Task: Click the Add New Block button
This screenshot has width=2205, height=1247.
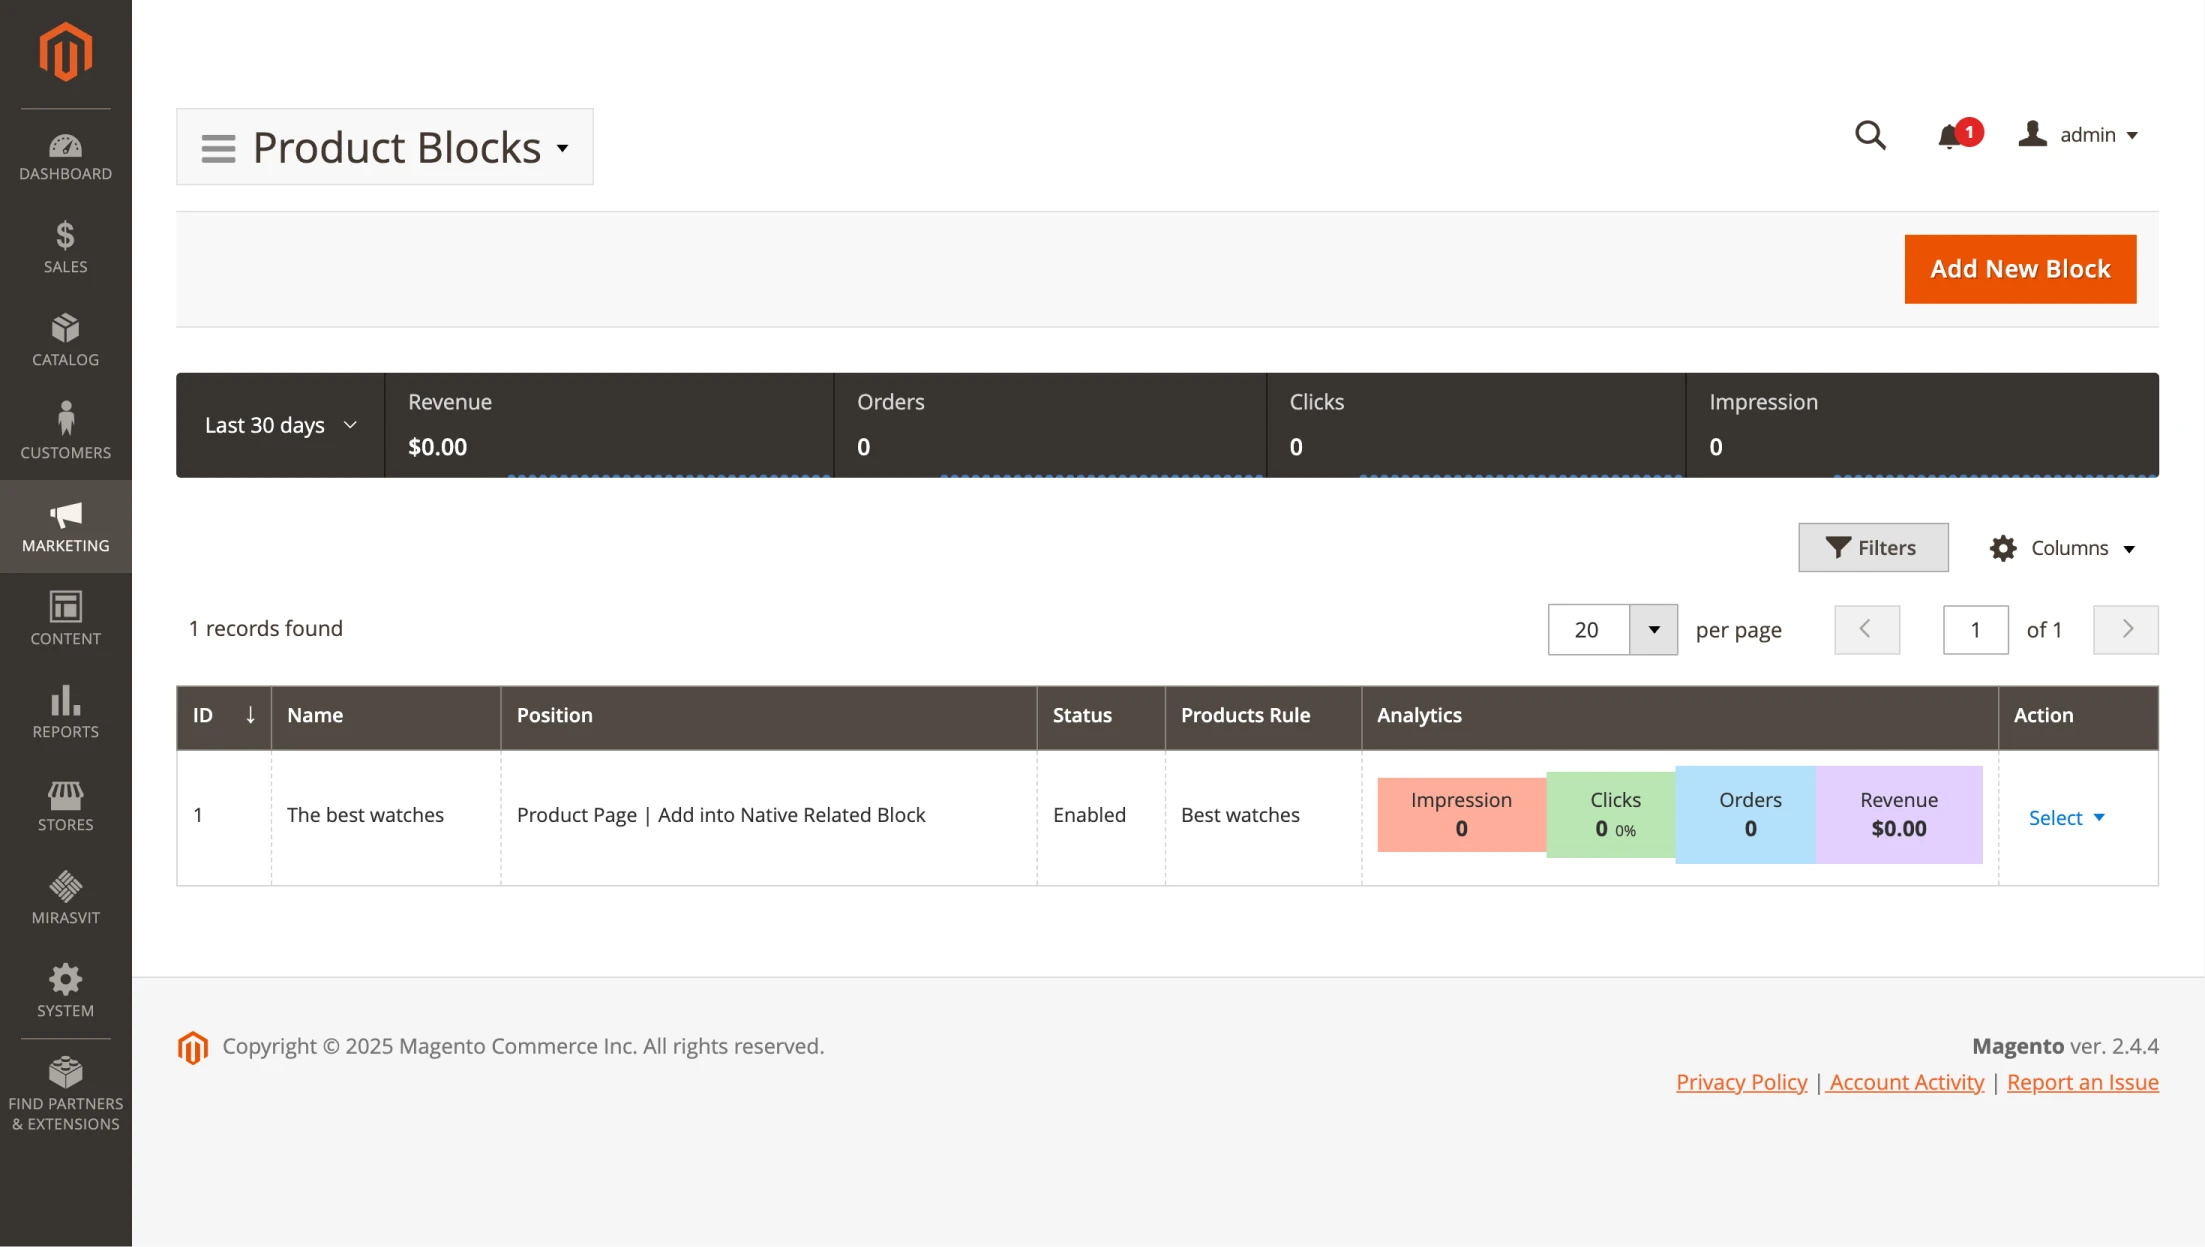Action: (x=2020, y=269)
